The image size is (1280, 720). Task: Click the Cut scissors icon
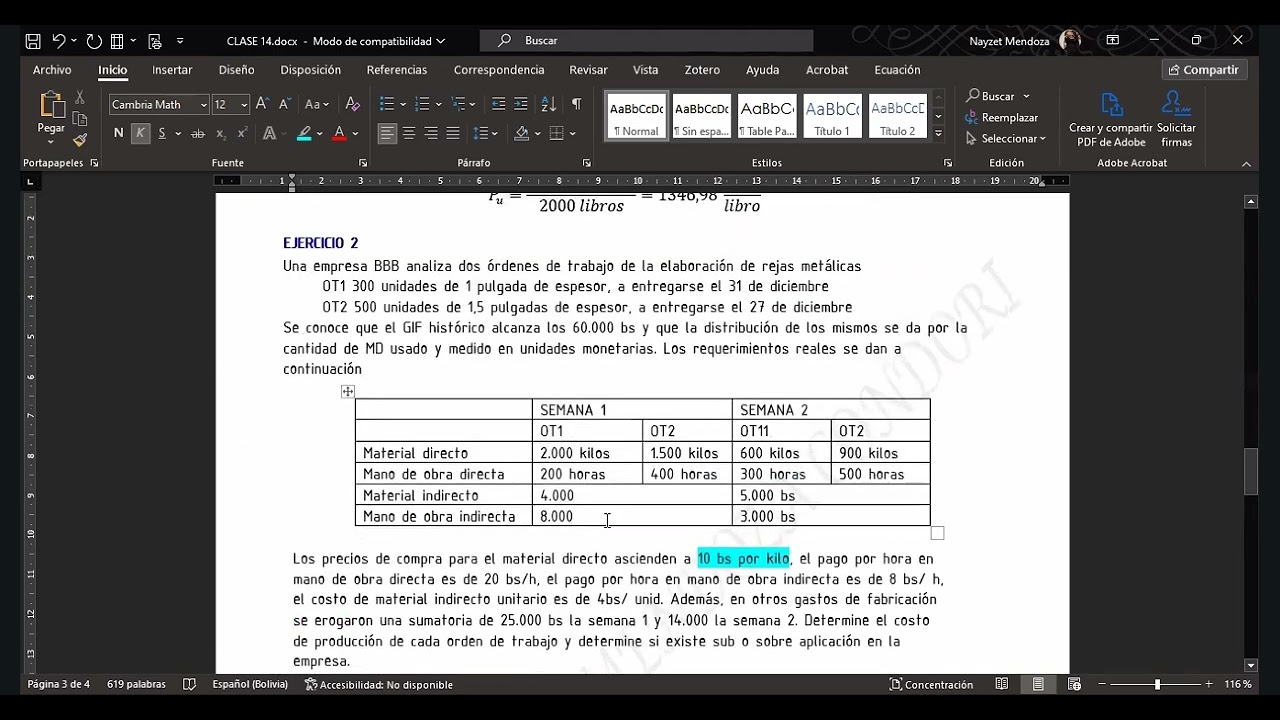[x=80, y=98]
